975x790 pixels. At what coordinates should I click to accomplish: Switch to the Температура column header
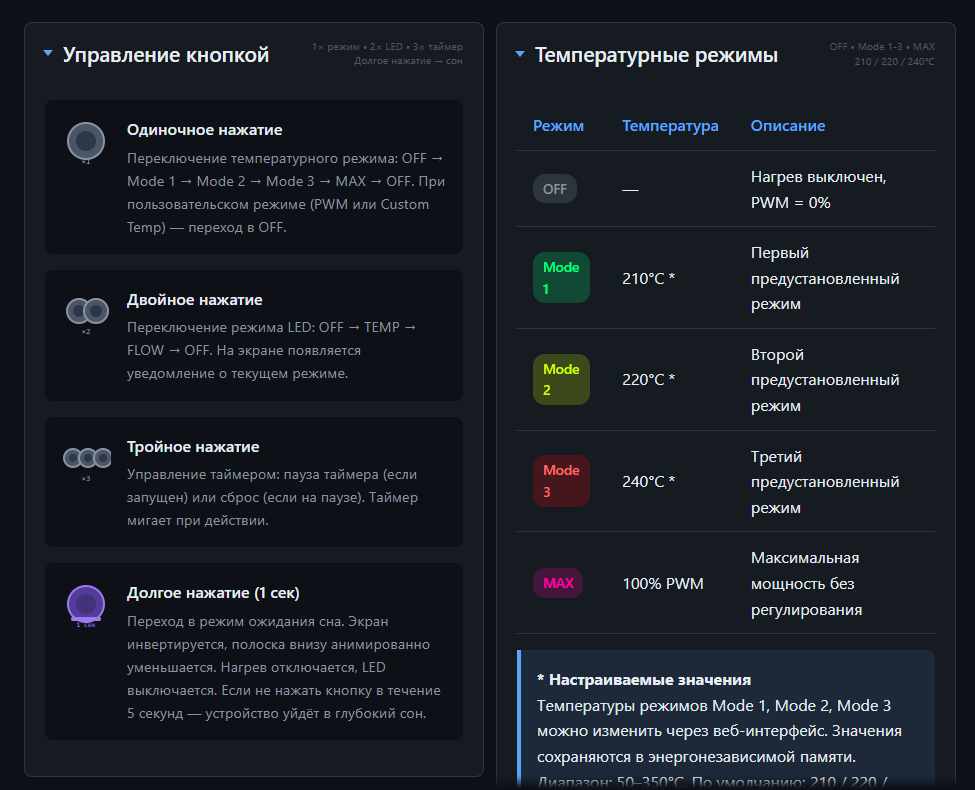coord(668,125)
